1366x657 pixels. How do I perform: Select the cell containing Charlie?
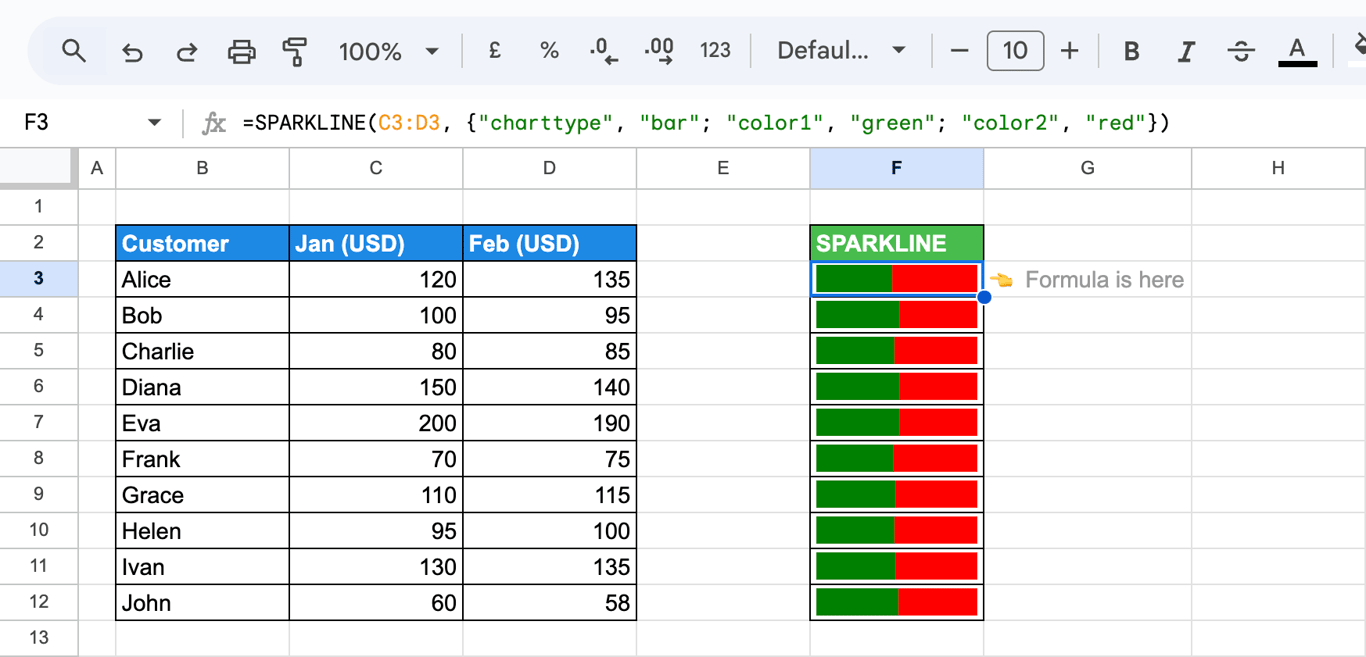[x=202, y=351]
